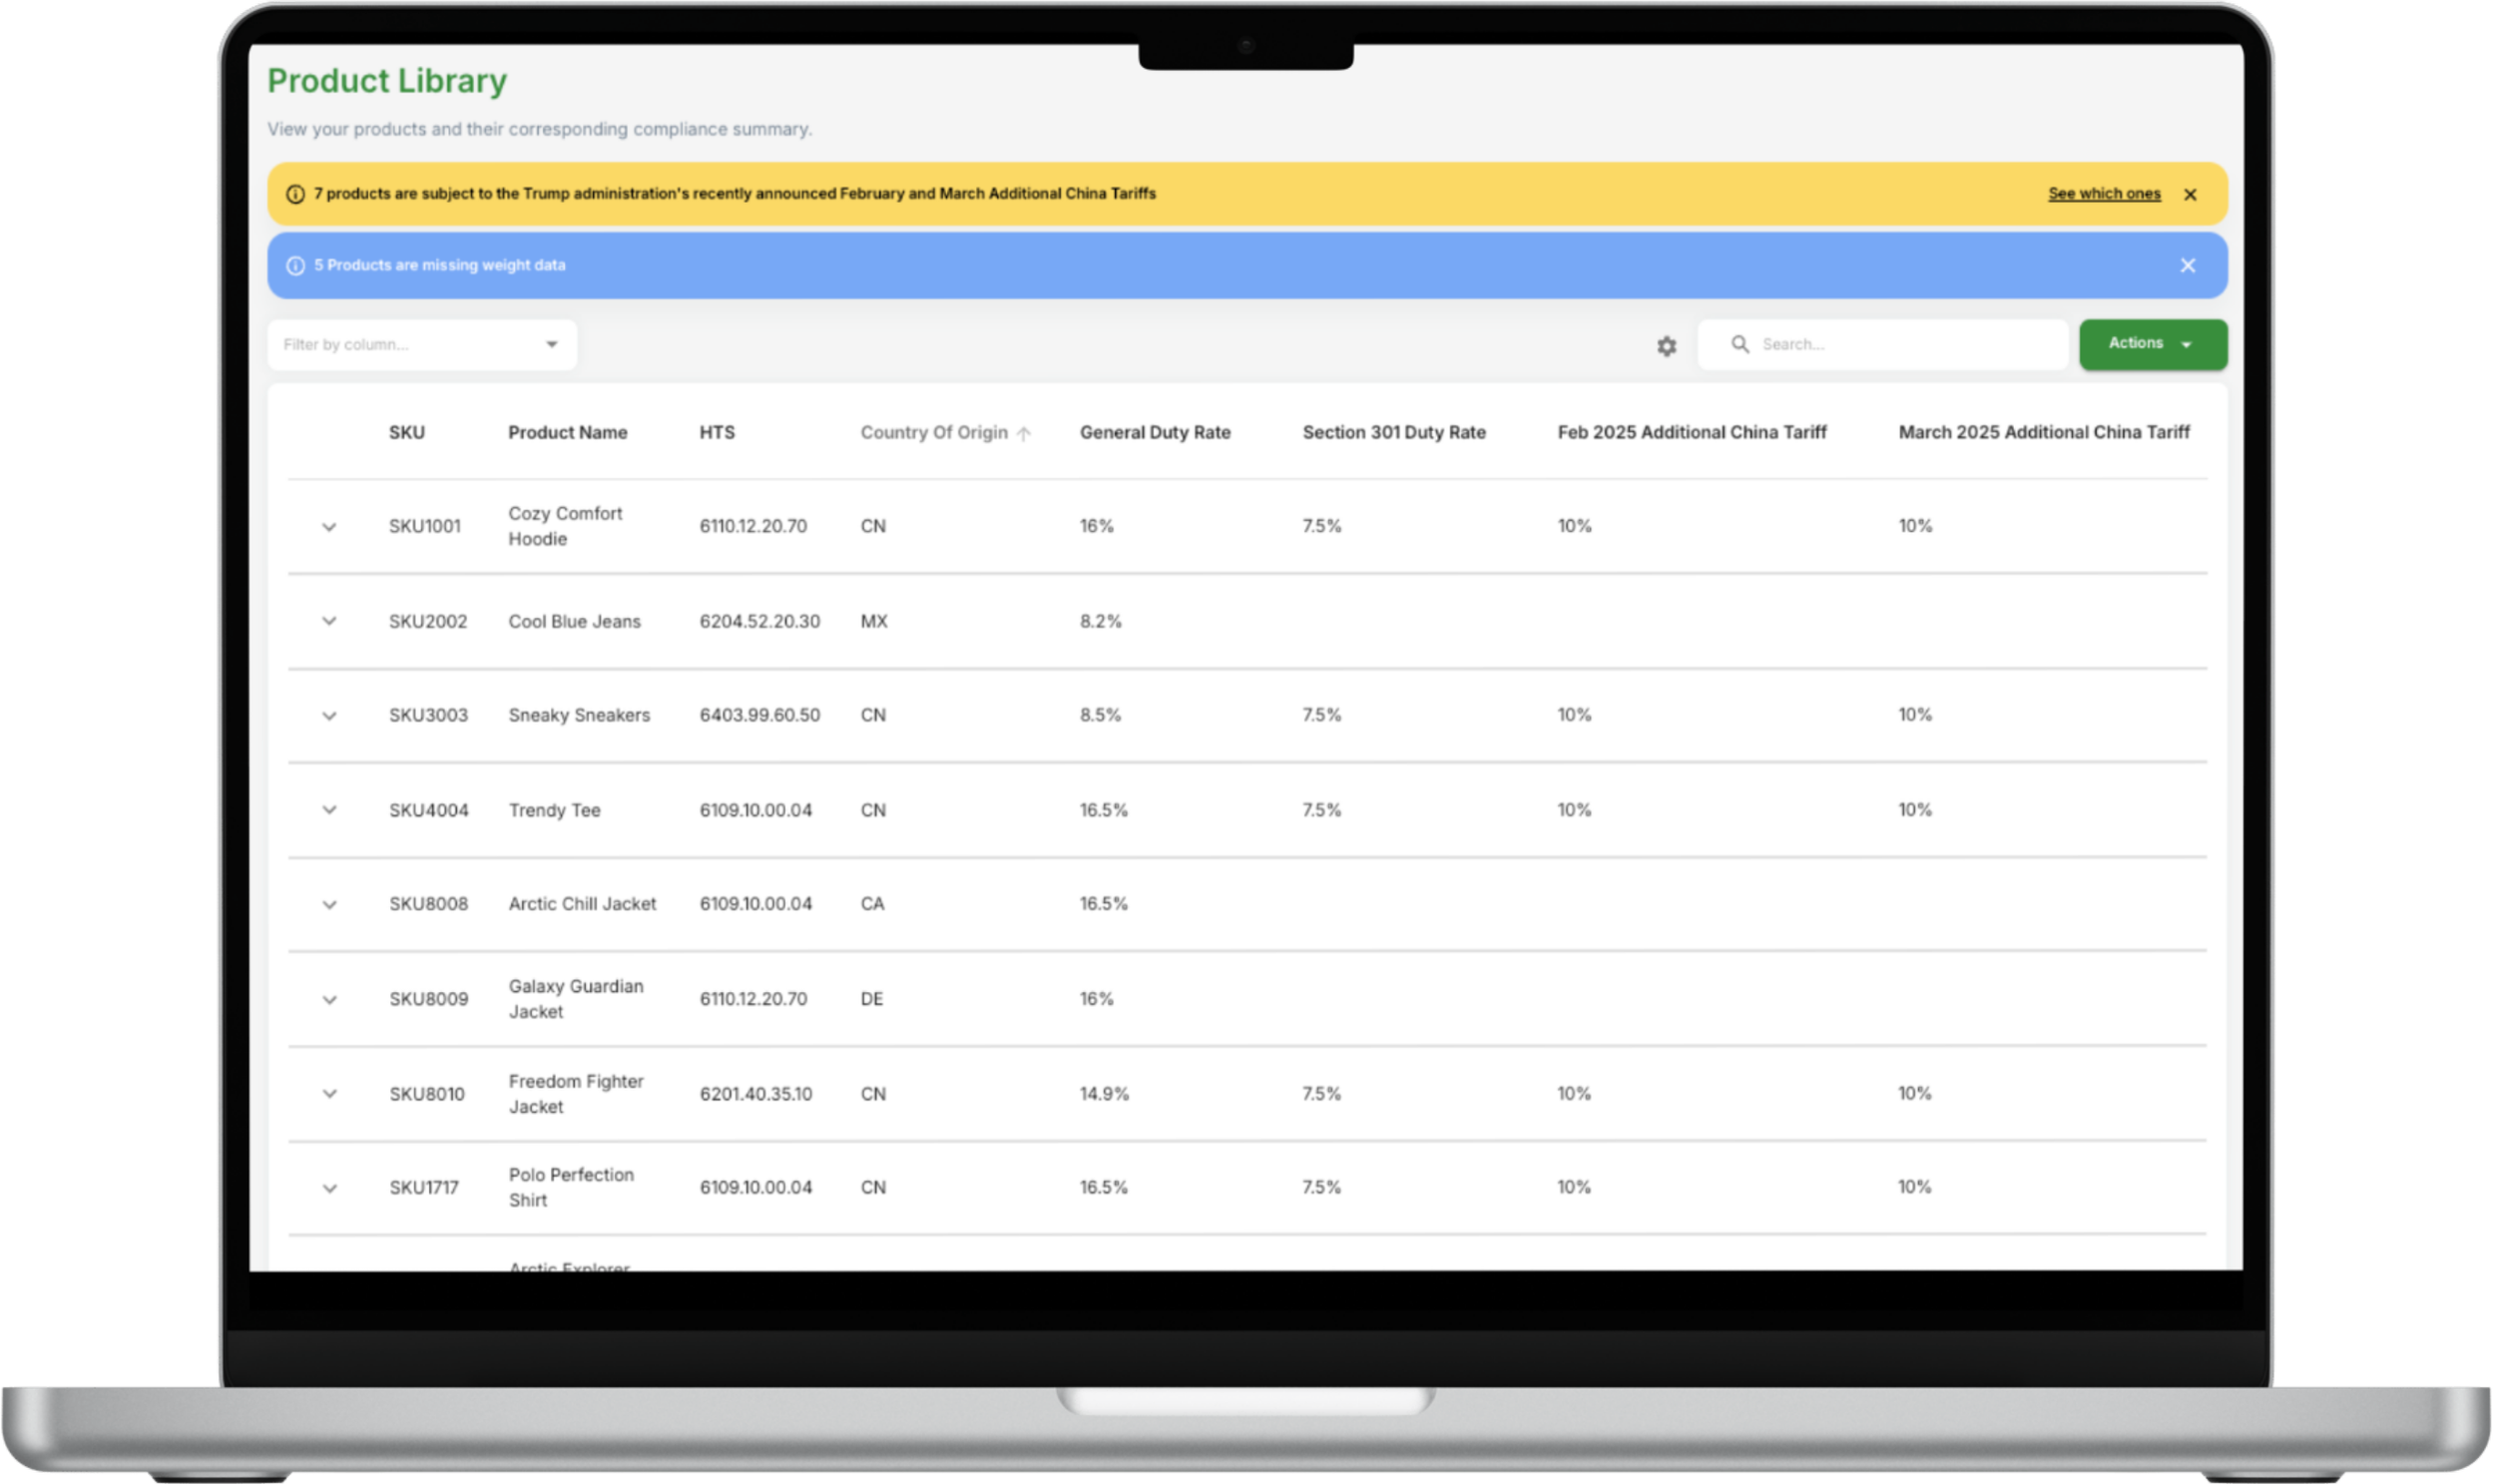Image resolution: width=2495 pixels, height=1484 pixels.
Task: Expand the SKU1001 Cozy Comfort Hoodie row
Action: (x=329, y=527)
